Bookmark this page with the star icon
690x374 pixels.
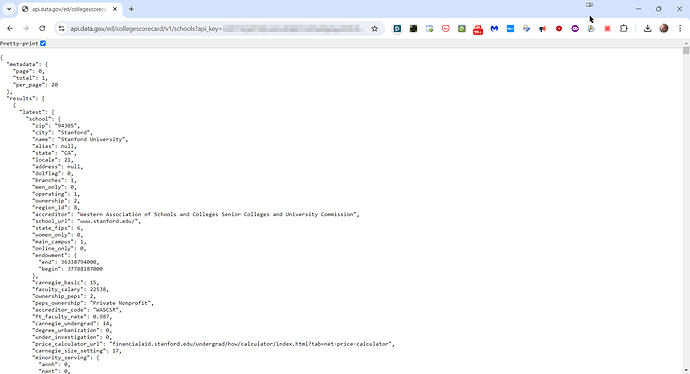click(374, 29)
